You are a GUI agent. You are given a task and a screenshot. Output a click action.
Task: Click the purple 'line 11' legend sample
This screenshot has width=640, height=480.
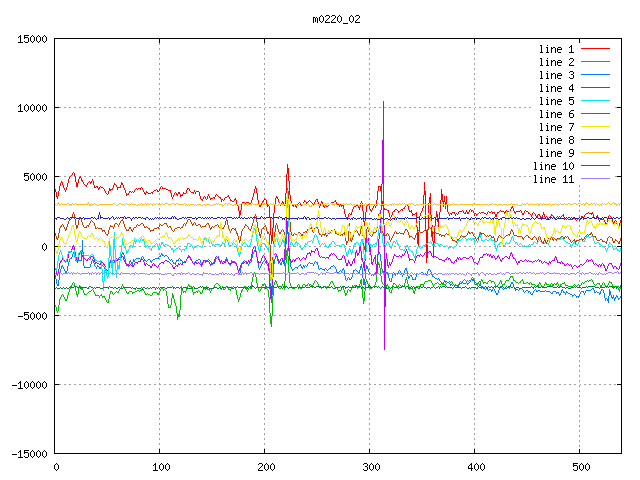click(596, 179)
